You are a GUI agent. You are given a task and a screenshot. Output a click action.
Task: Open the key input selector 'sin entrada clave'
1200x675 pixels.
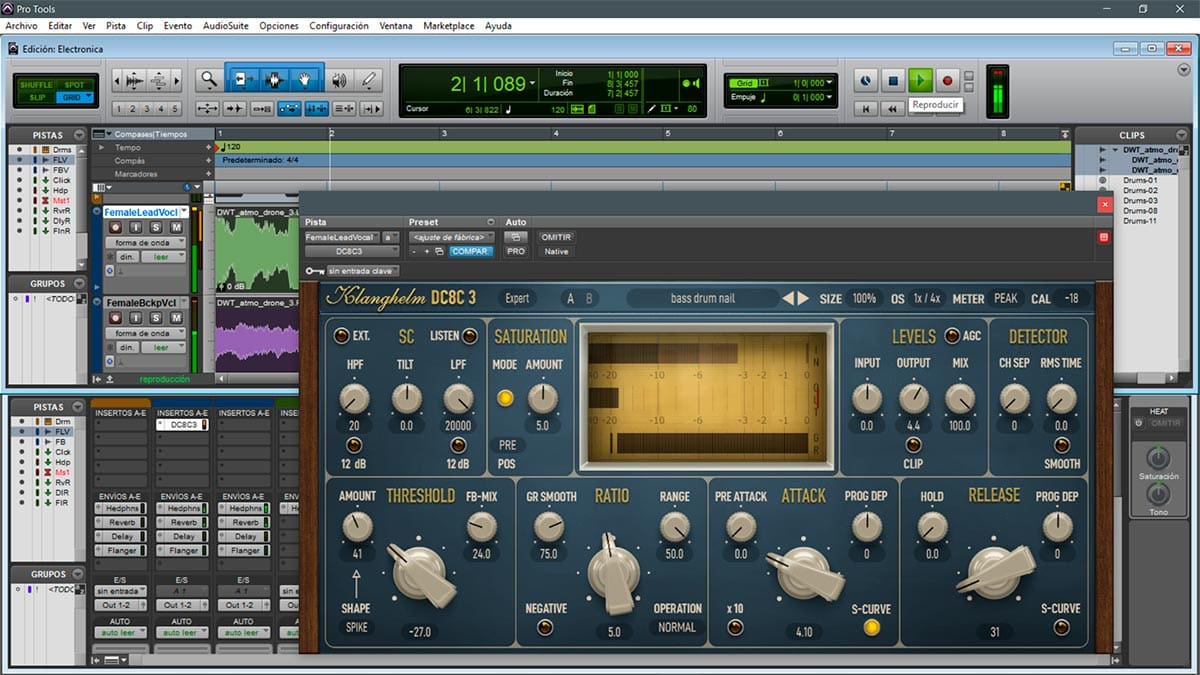[364, 271]
